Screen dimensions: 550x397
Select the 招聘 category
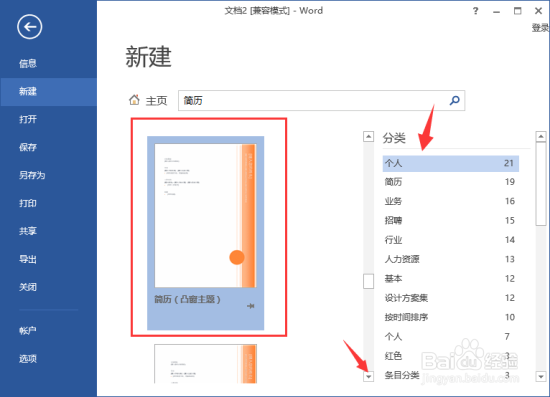coord(451,221)
